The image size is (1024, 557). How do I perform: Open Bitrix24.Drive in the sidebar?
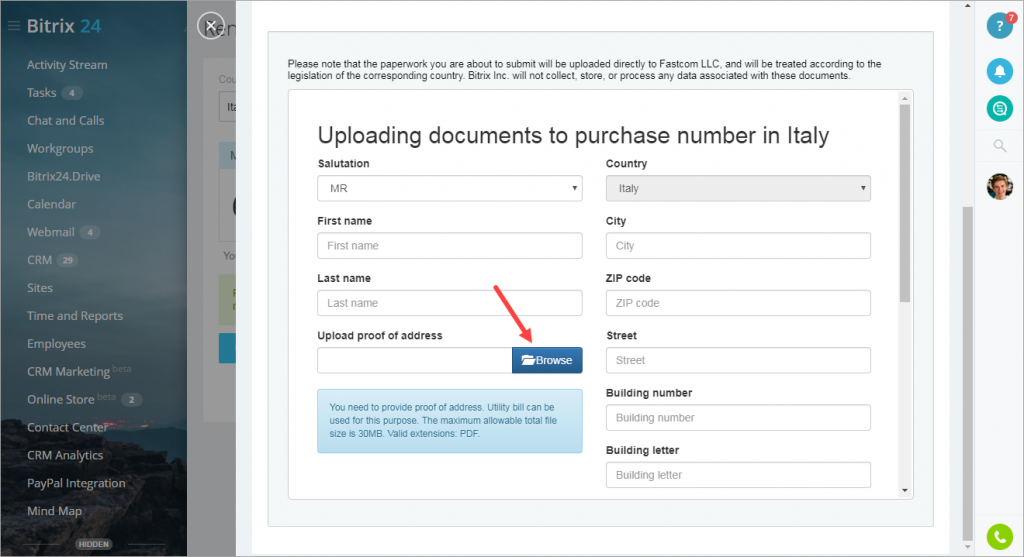point(63,176)
